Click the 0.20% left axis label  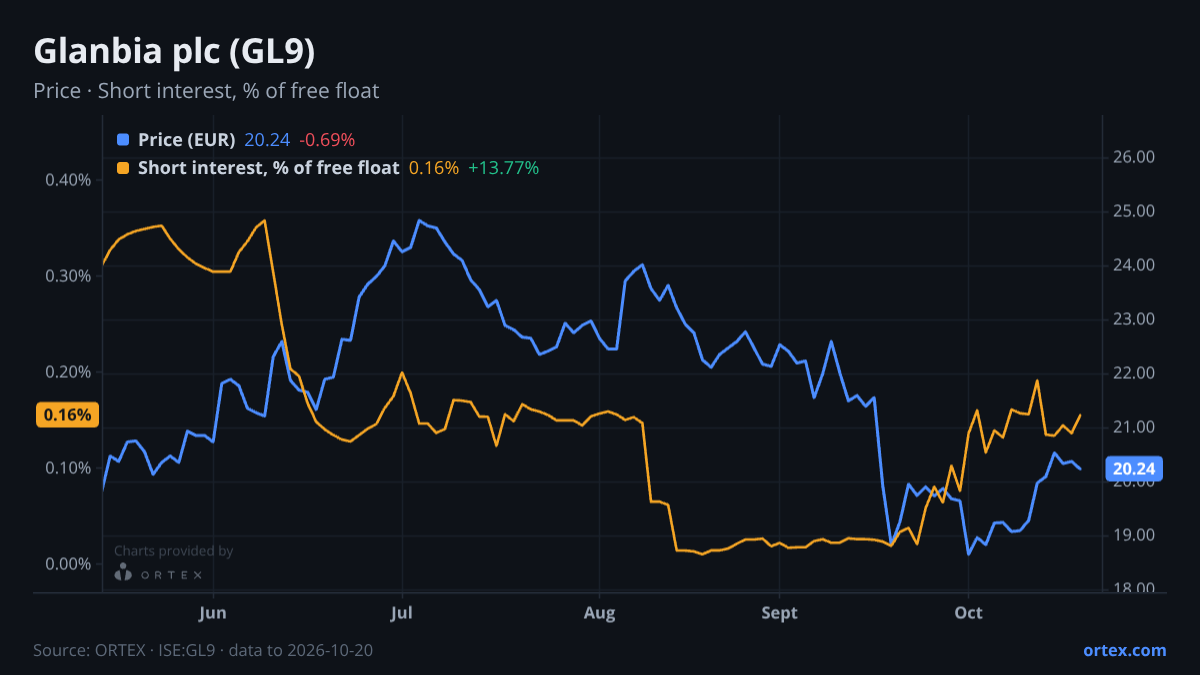click(68, 372)
